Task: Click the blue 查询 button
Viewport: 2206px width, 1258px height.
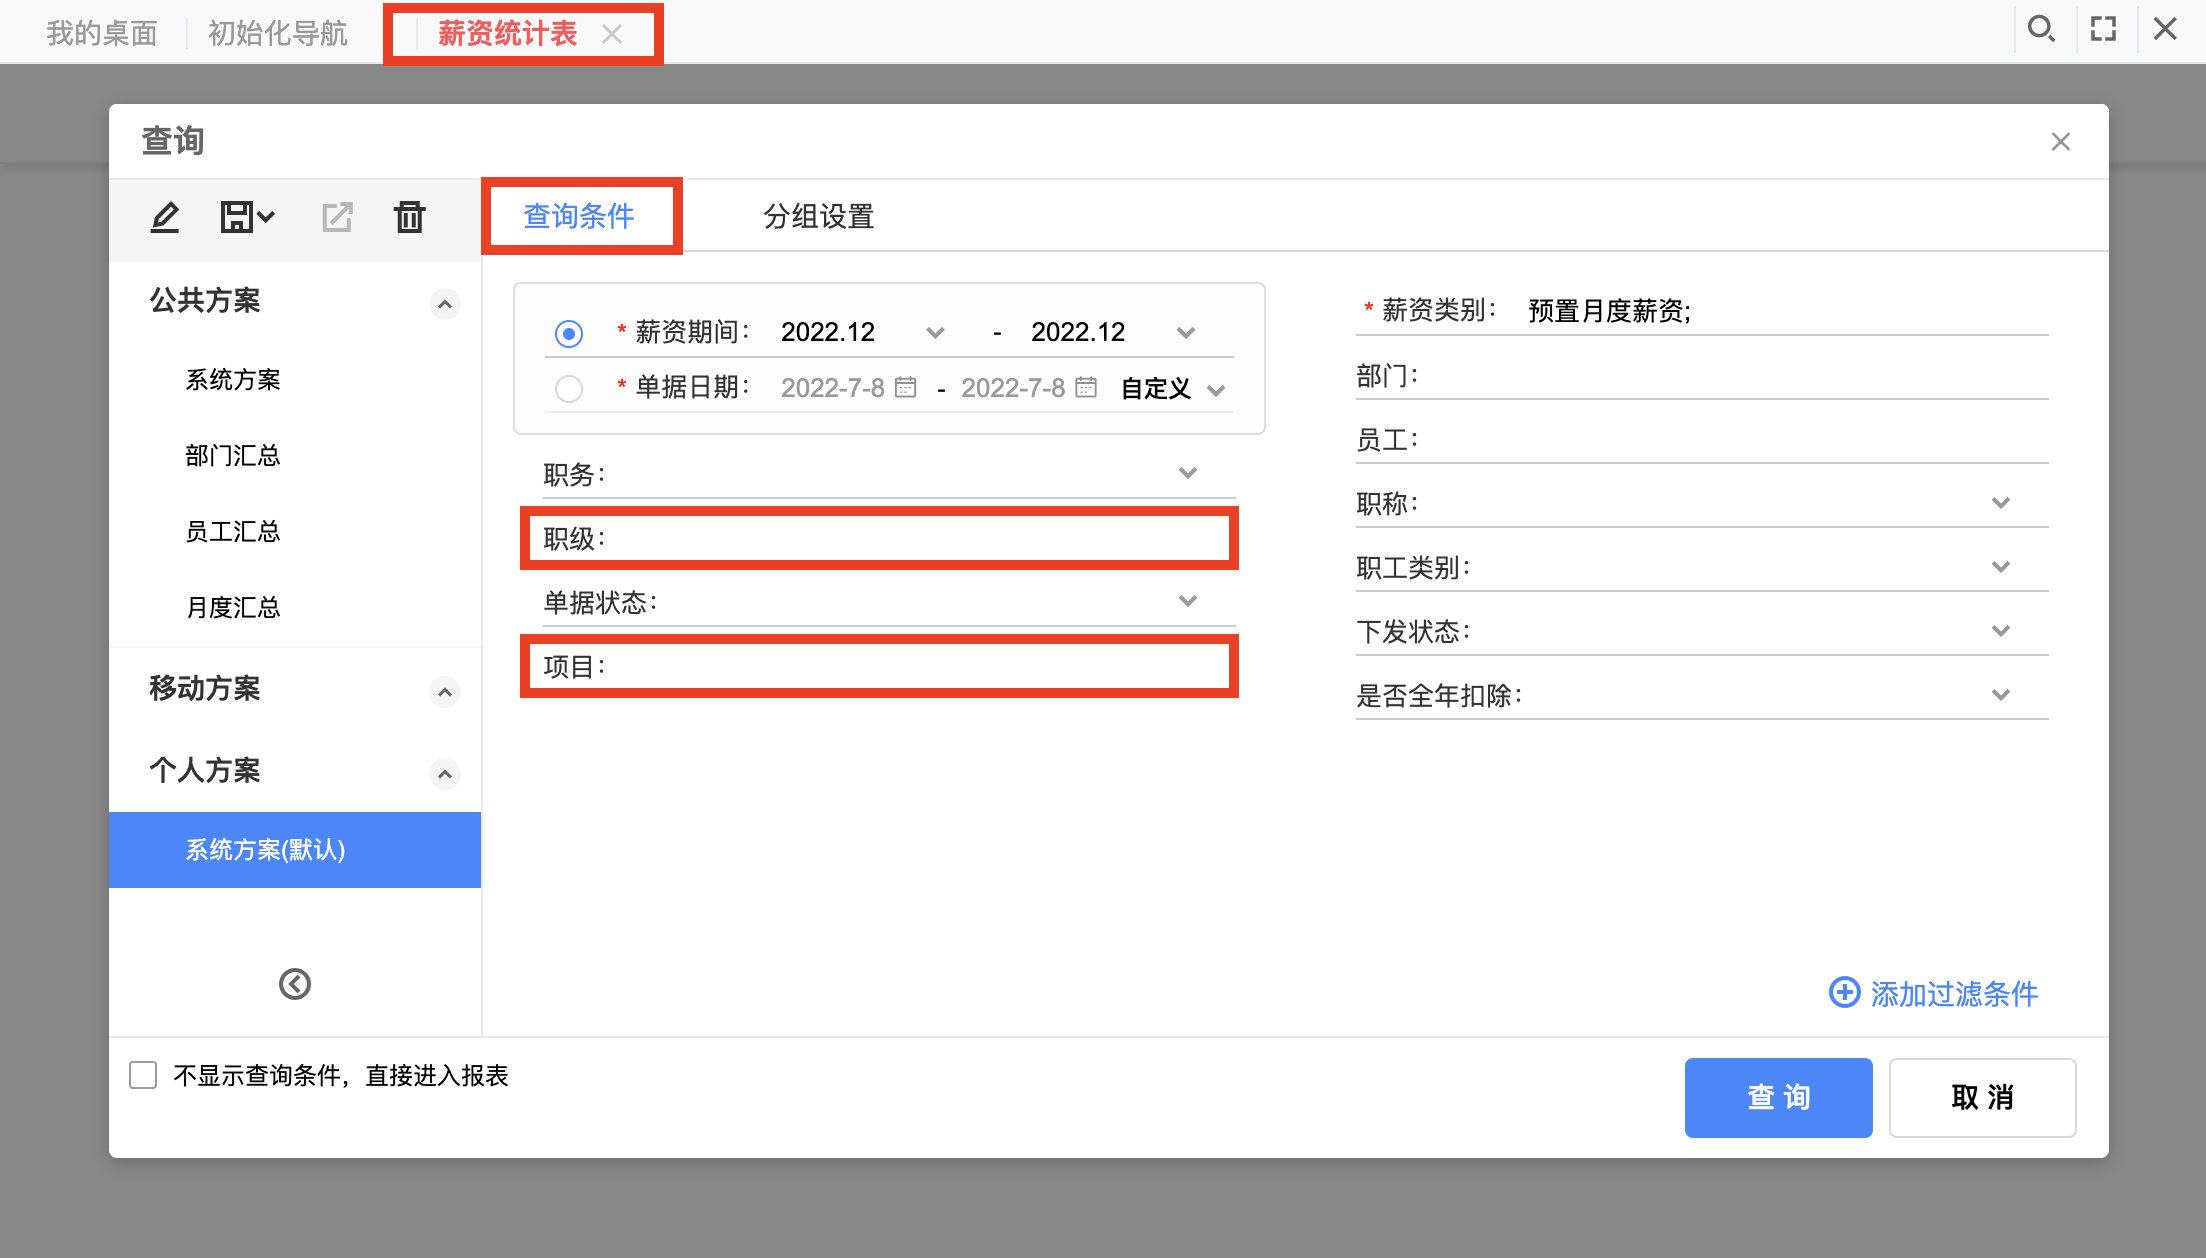Action: [1778, 1097]
